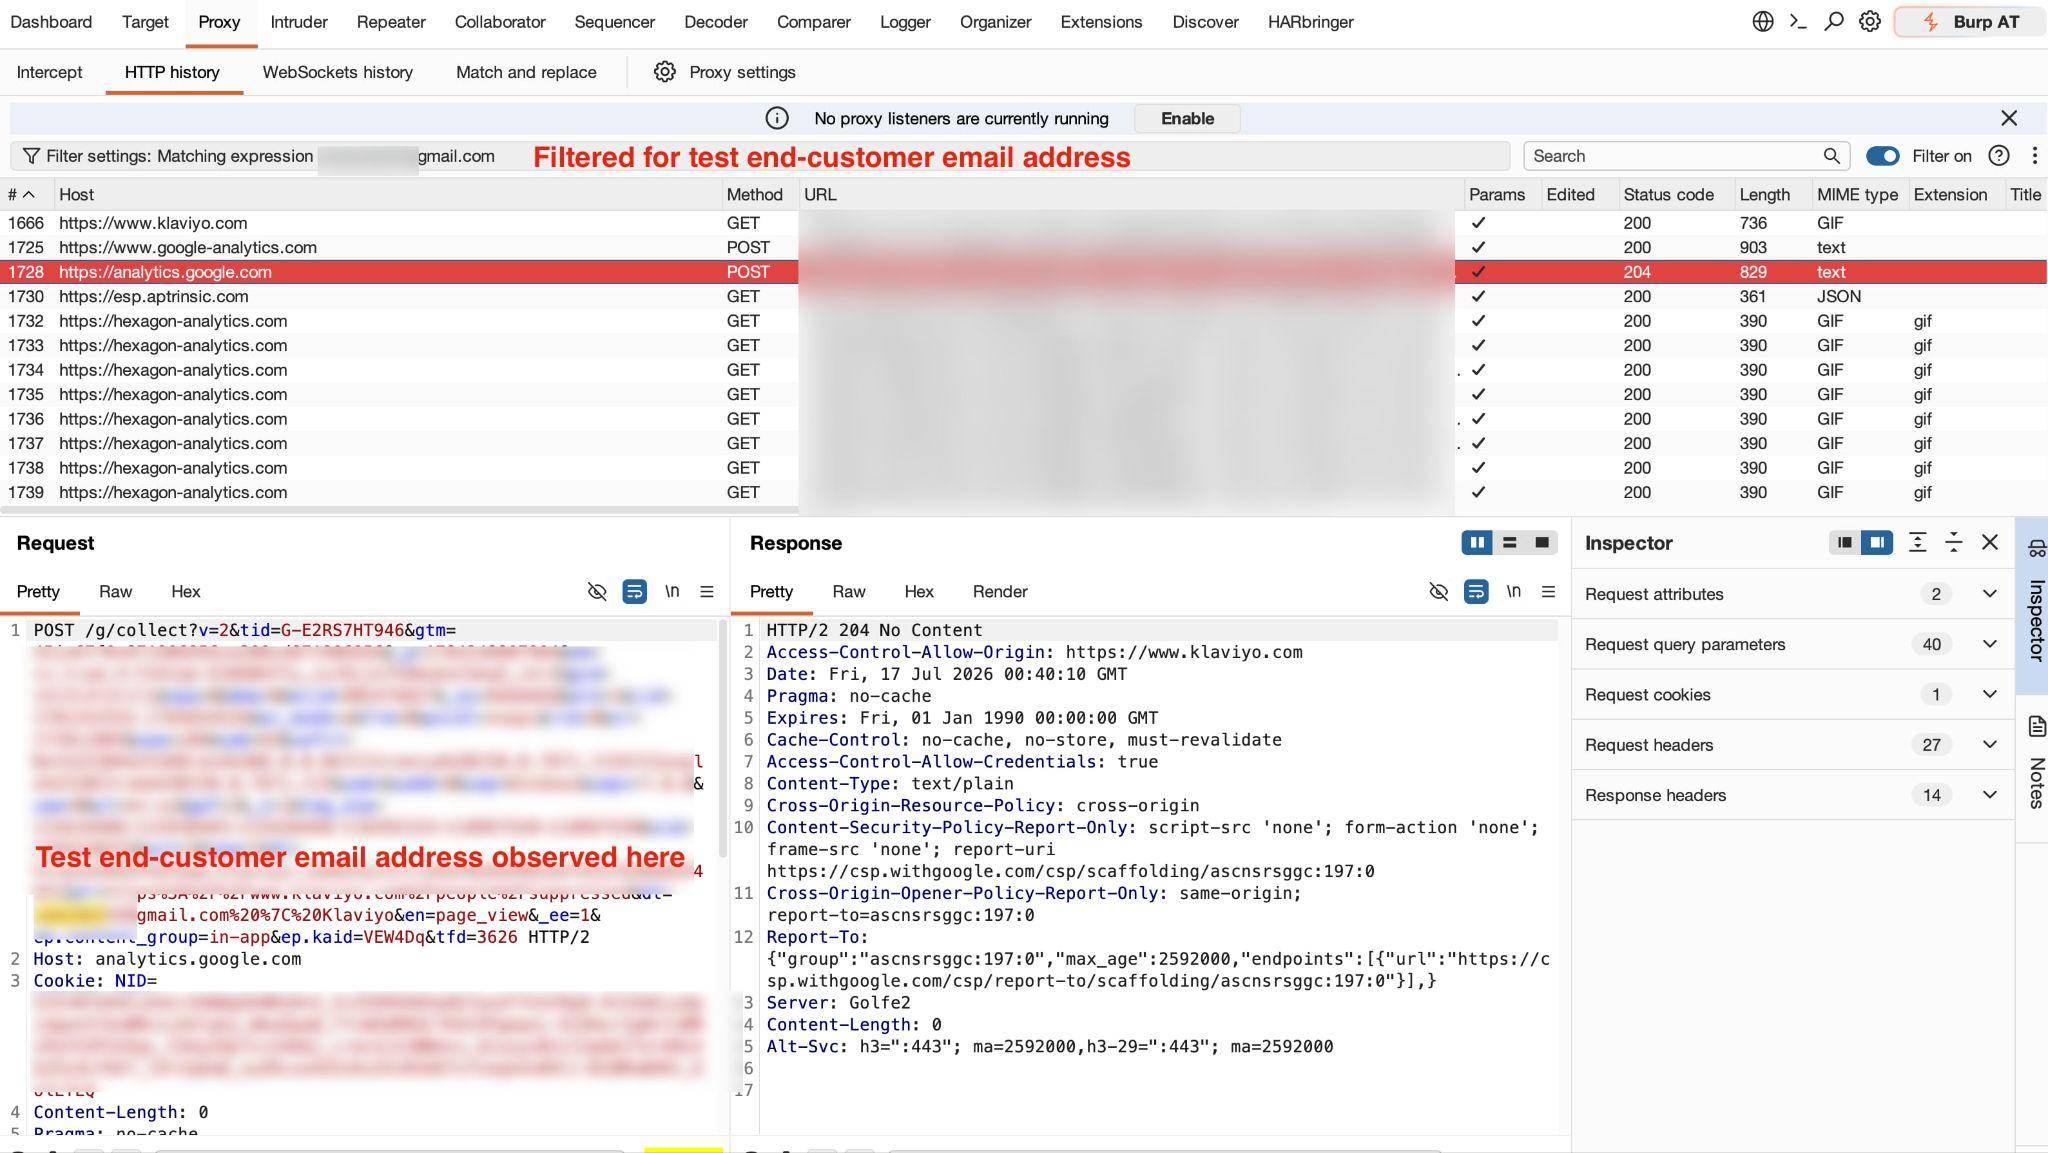Toggle non-printable chars in Response pane
The image size is (2048, 1153).
coord(1439,592)
